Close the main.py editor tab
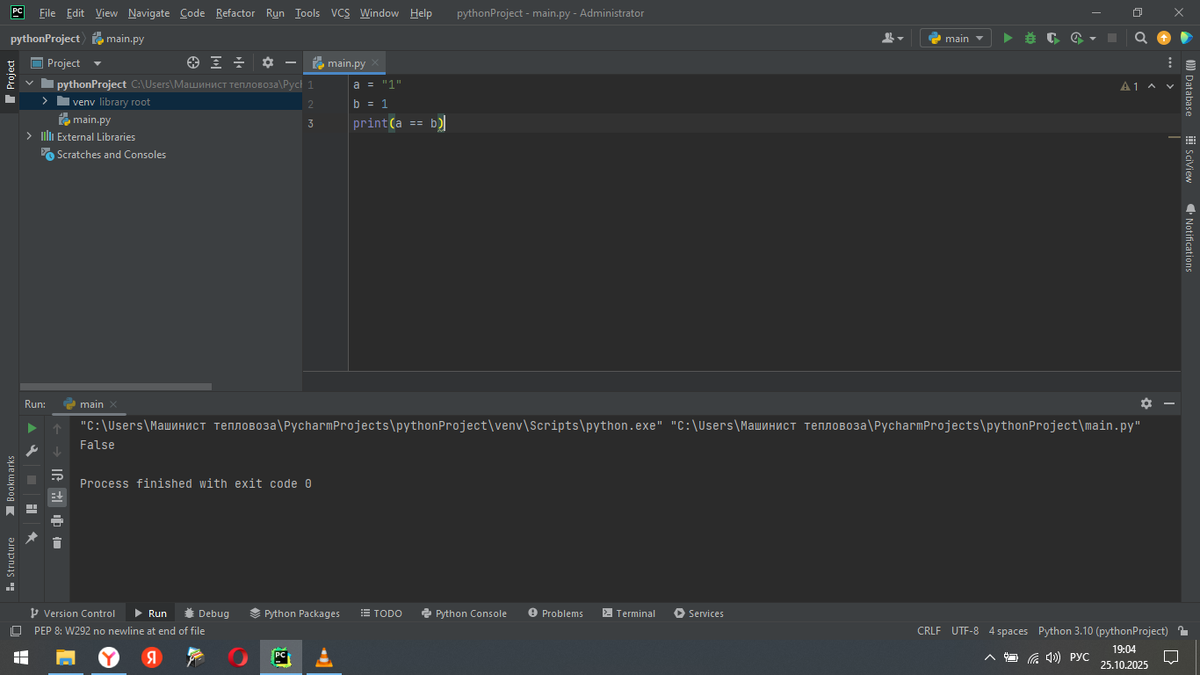 click(x=375, y=63)
